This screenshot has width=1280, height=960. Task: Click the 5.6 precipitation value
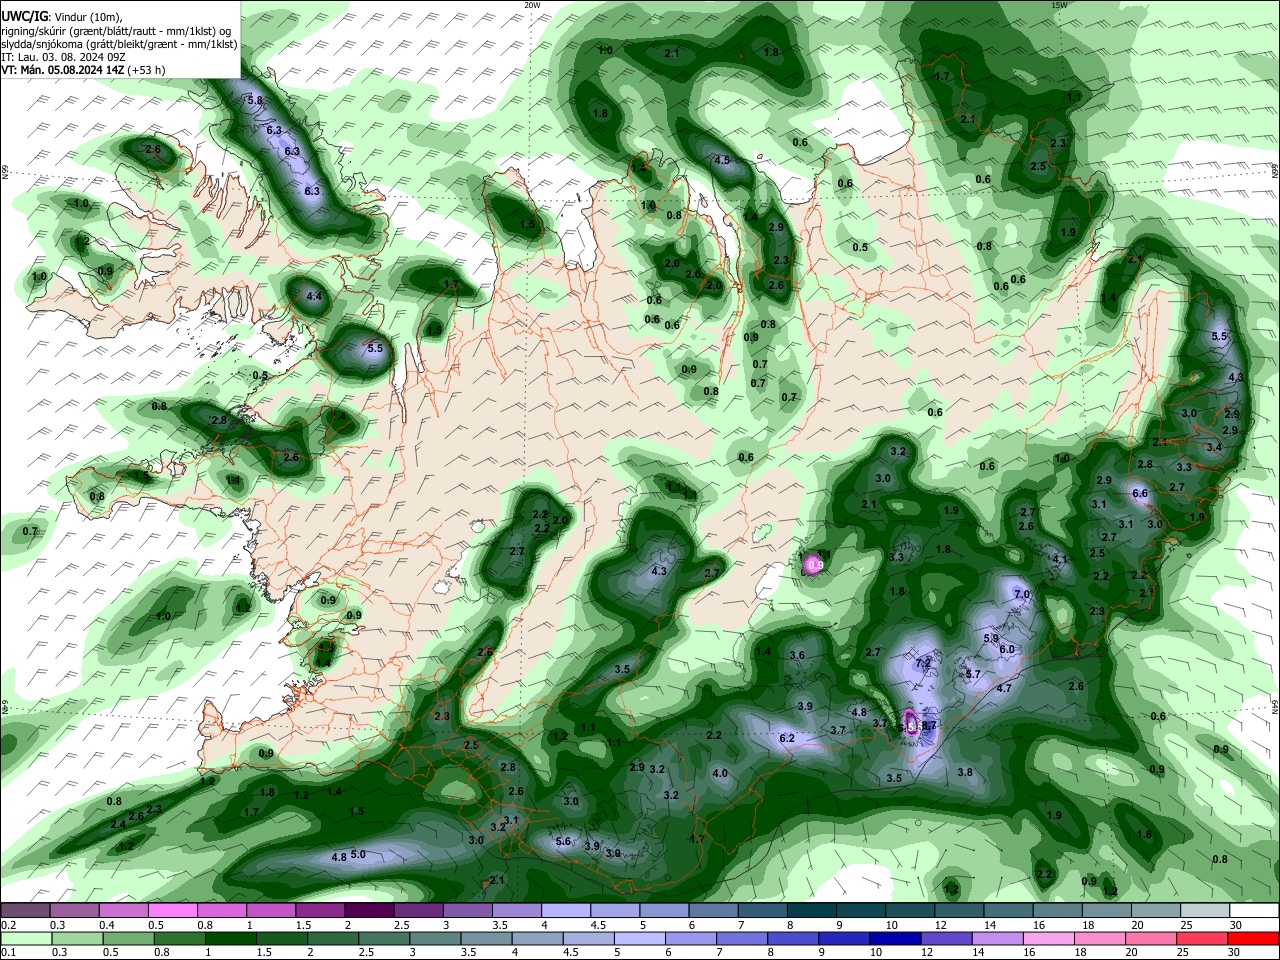click(563, 841)
